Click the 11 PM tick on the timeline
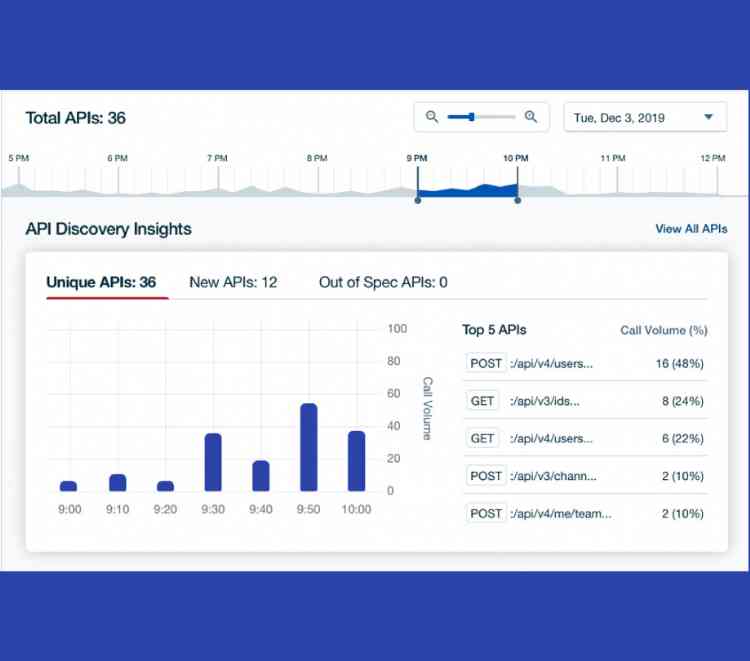Screen dimensions: 750x661 coord(613,158)
